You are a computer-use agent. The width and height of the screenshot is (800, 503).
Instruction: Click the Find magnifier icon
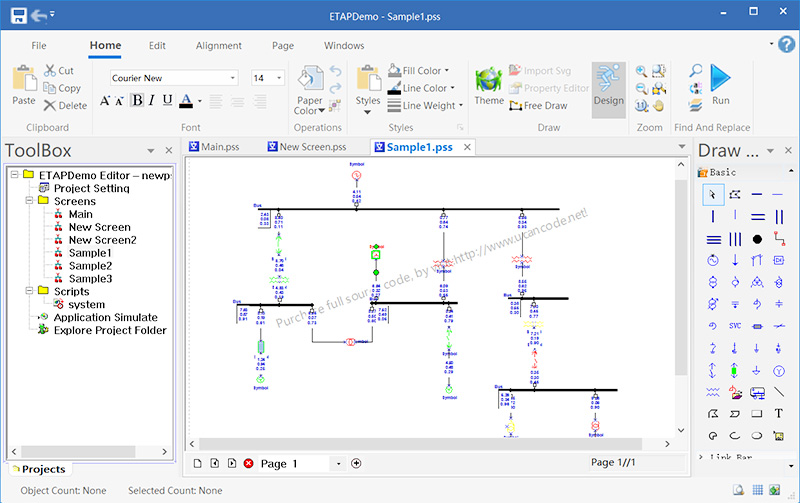point(695,70)
